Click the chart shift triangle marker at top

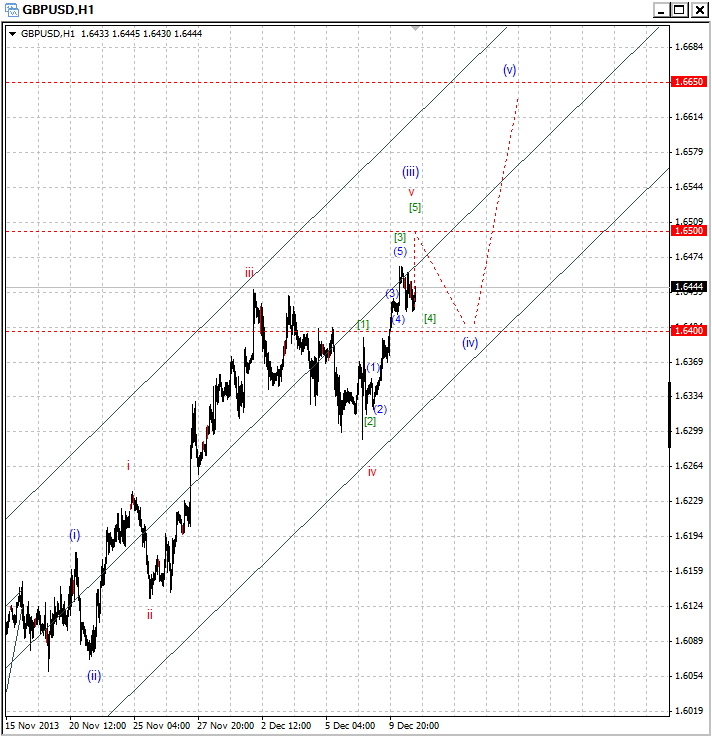(415, 29)
